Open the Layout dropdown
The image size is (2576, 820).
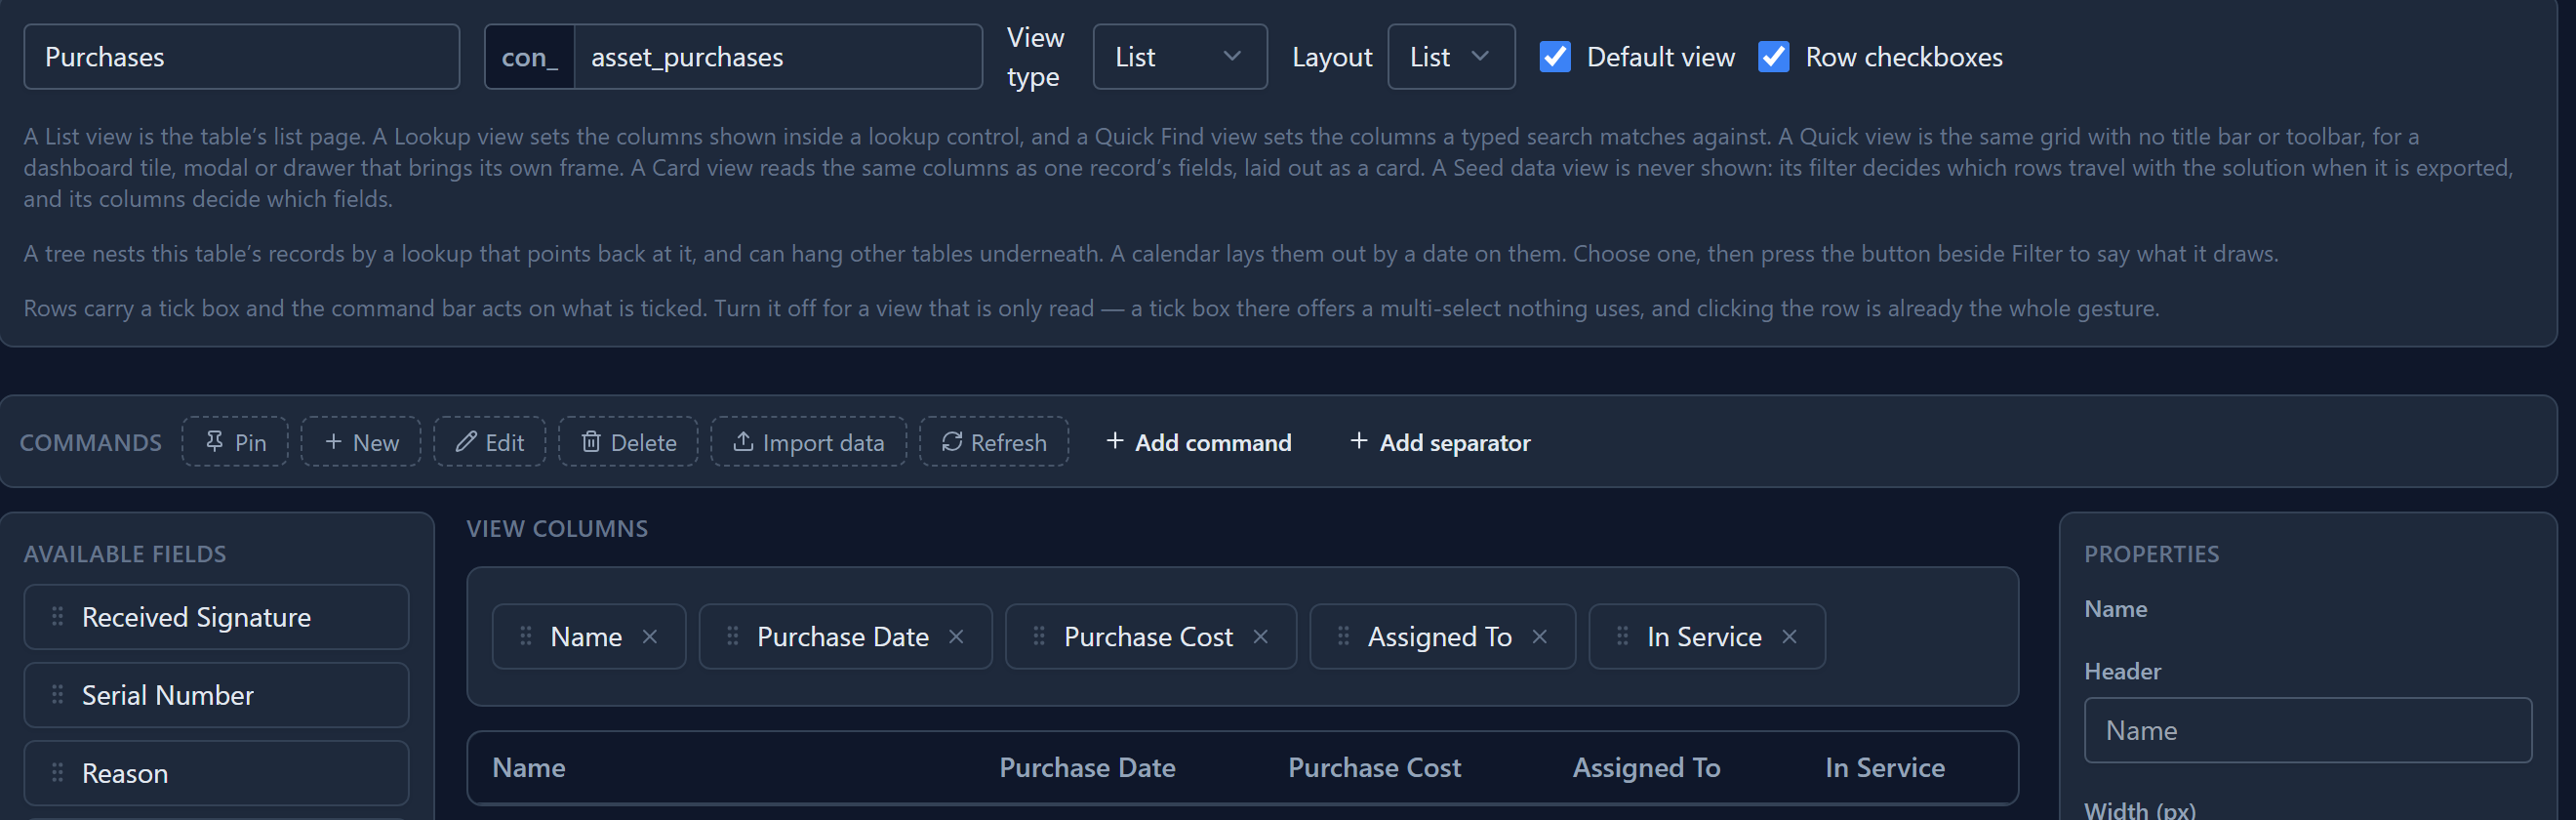[1451, 57]
